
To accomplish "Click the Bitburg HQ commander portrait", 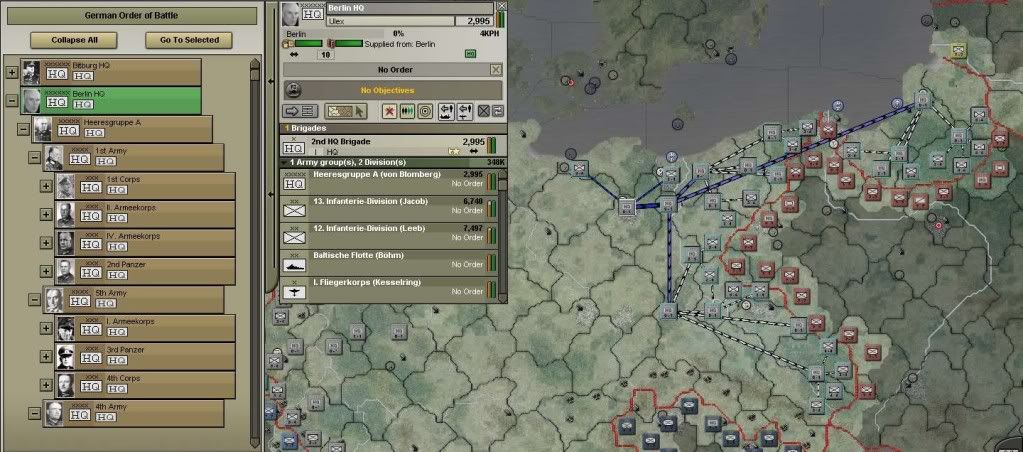I will coord(31,72).
